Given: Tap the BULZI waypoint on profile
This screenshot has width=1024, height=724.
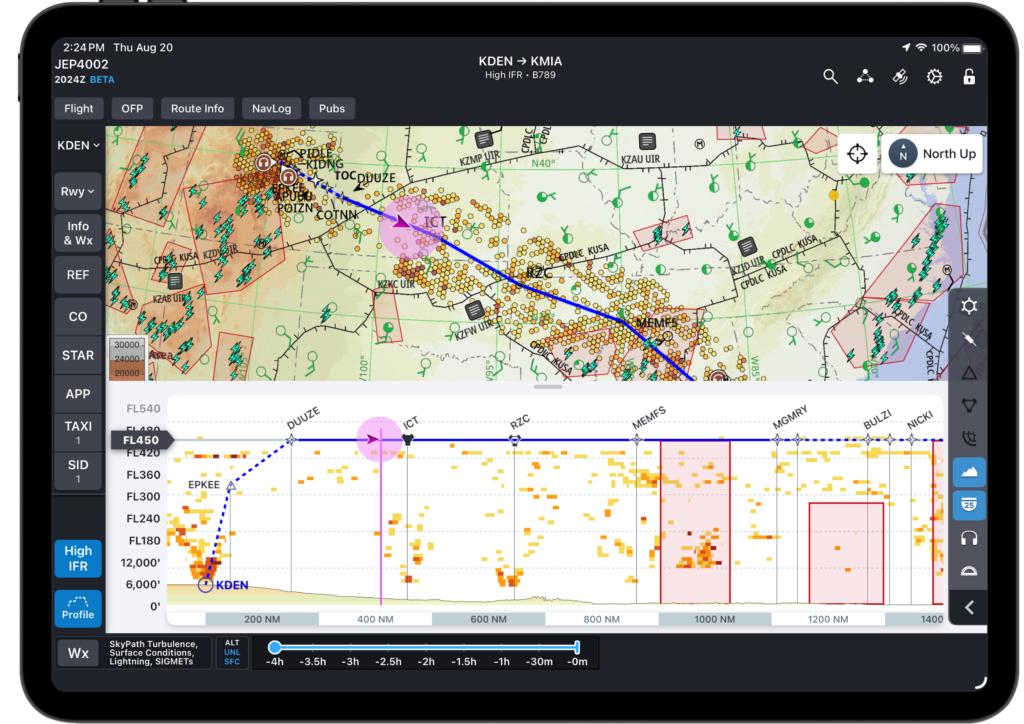Looking at the screenshot, I should pyautogui.click(x=868, y=440).
